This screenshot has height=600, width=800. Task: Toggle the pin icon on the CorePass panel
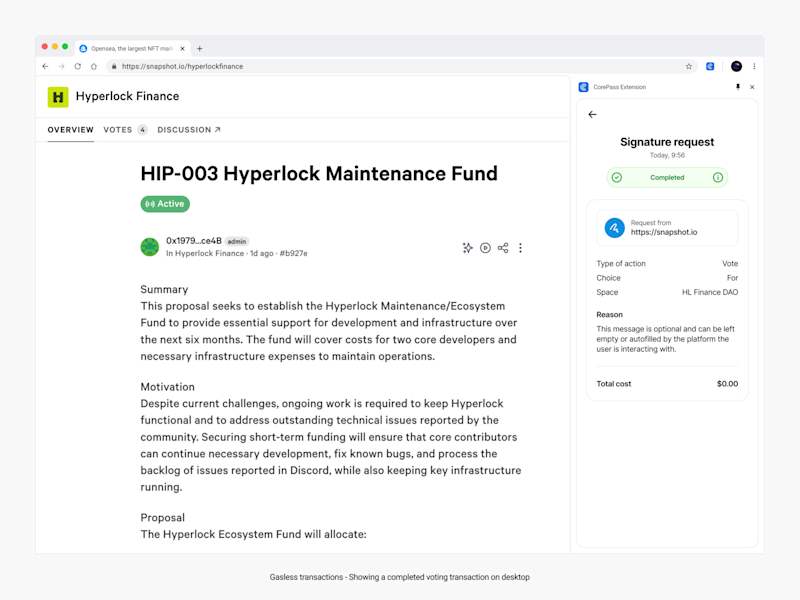740,87
